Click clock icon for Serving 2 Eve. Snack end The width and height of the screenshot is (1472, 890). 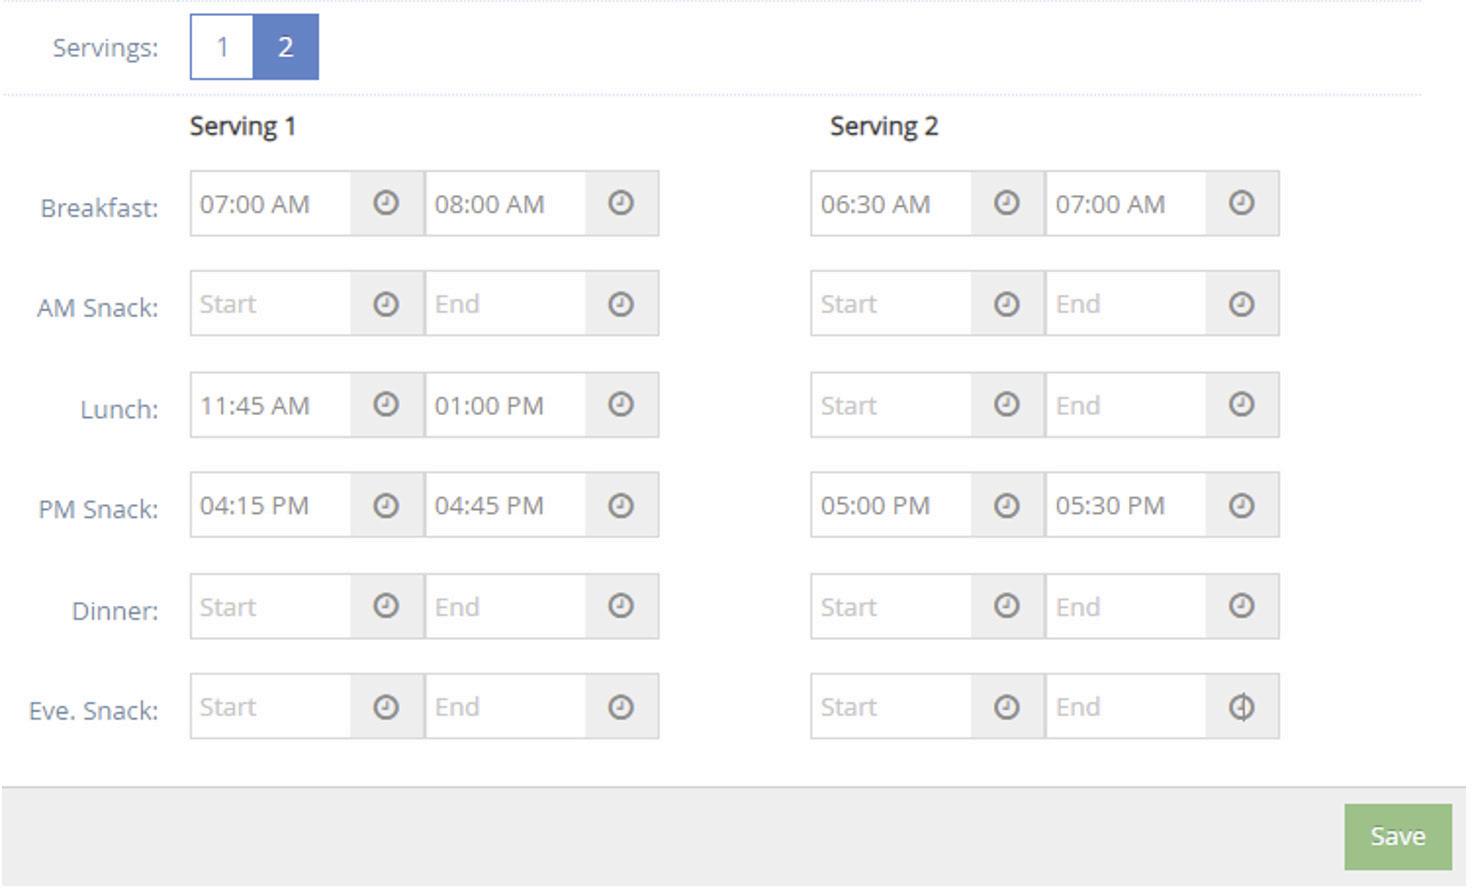[1242, 708]
